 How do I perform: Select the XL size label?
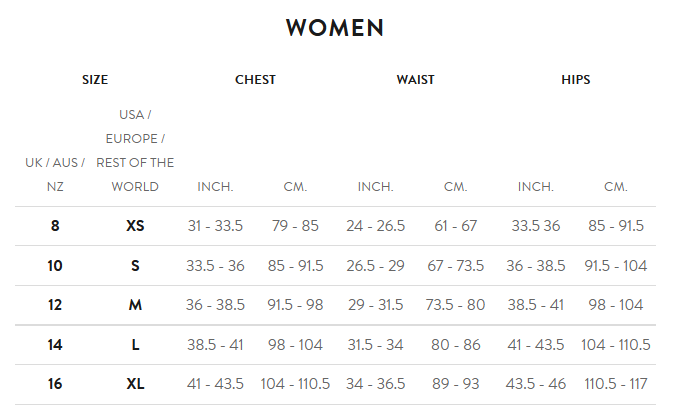(x=135, y=384)
